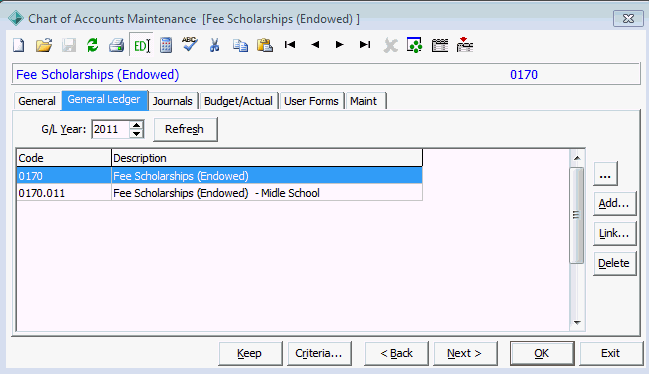
Task: Click the G/L Year input field
Action: tap(111, 129)
